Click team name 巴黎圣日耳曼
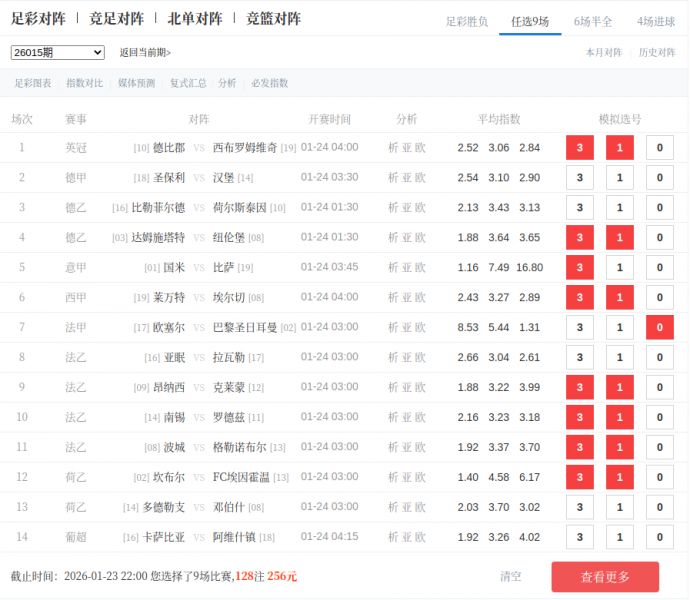The image size is (690, 600). point(245,328)
